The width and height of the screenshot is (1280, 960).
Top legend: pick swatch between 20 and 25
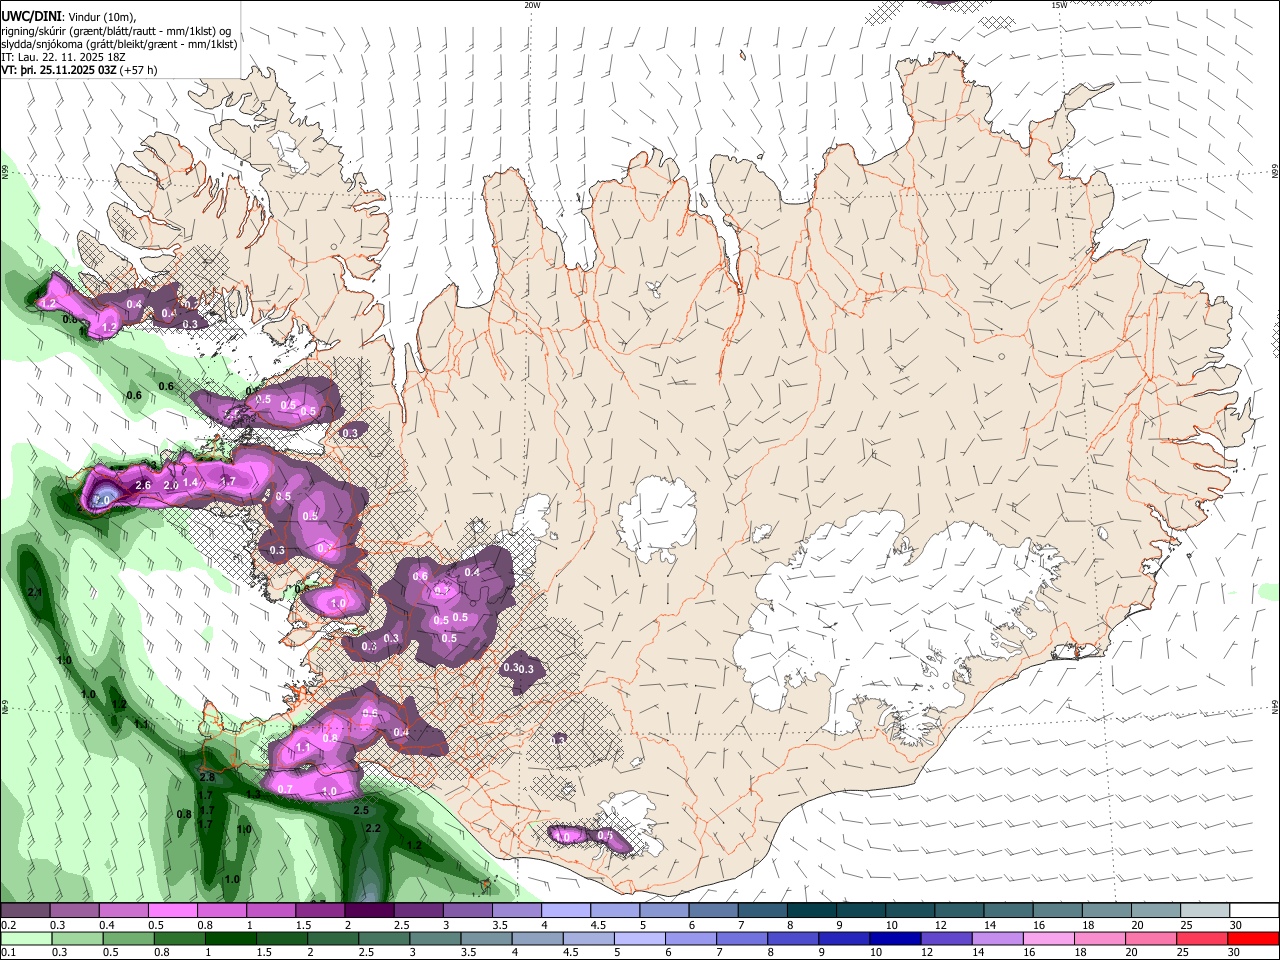[1155, 911]
